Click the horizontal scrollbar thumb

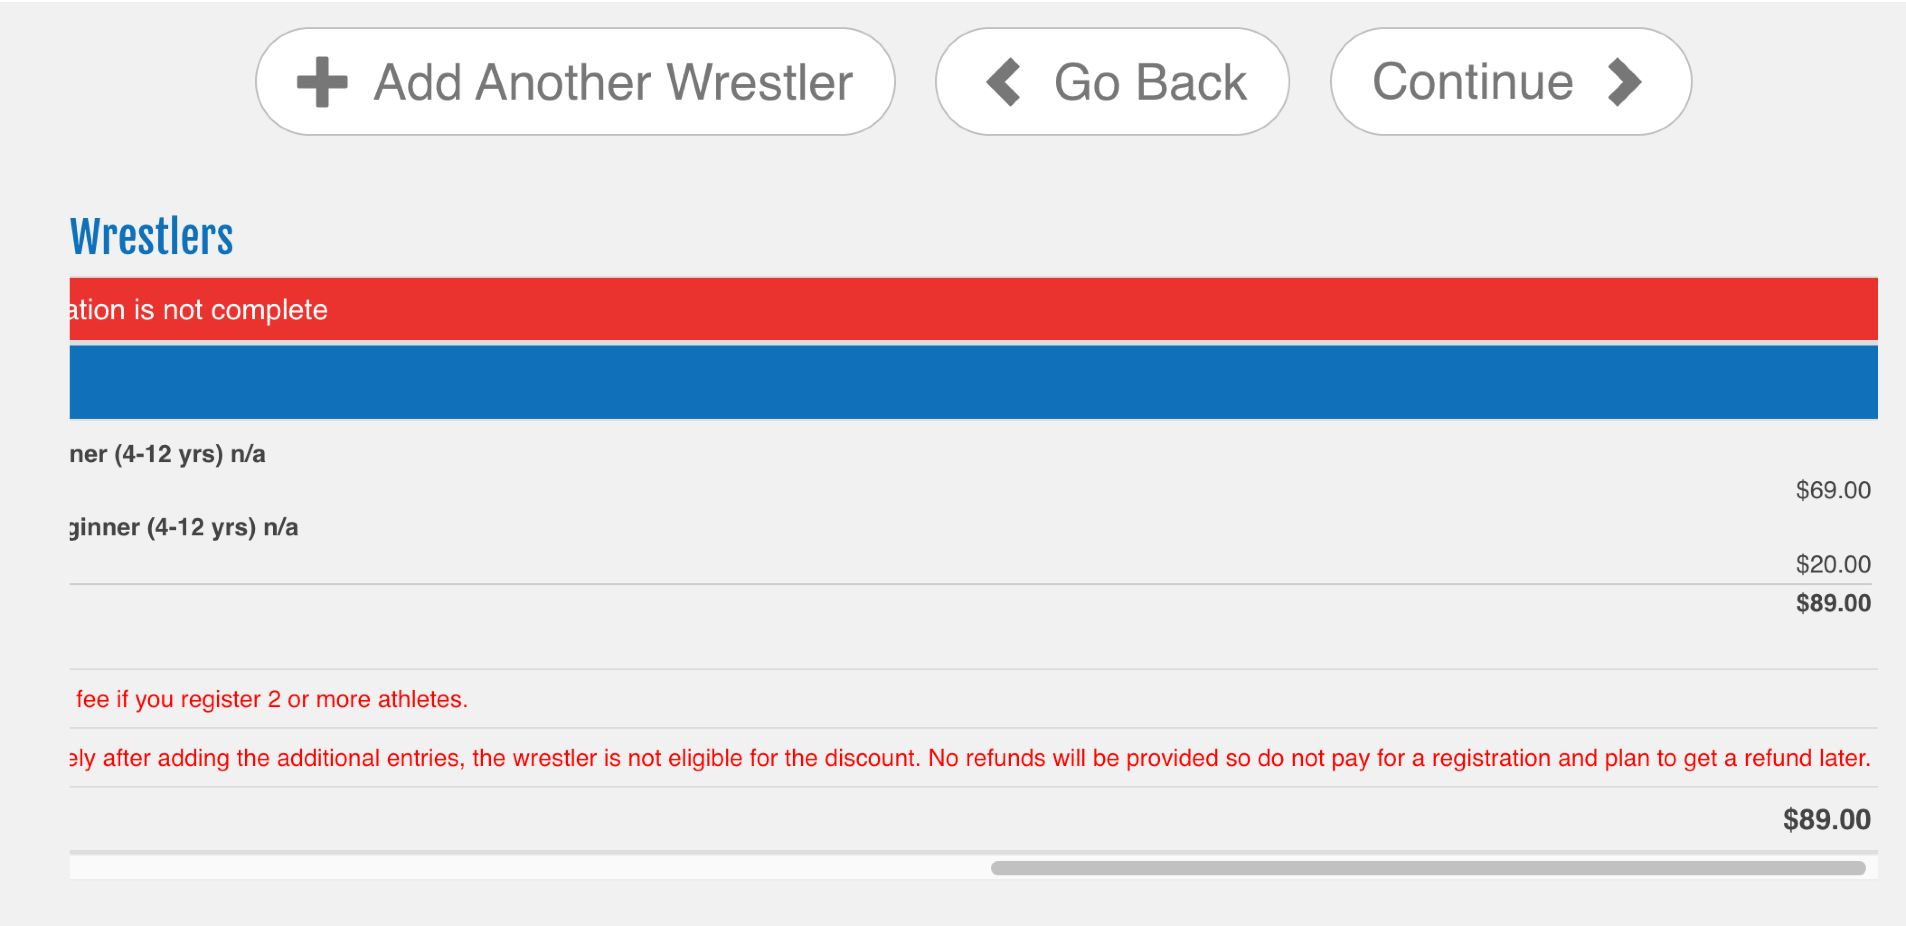[1427, 868]
